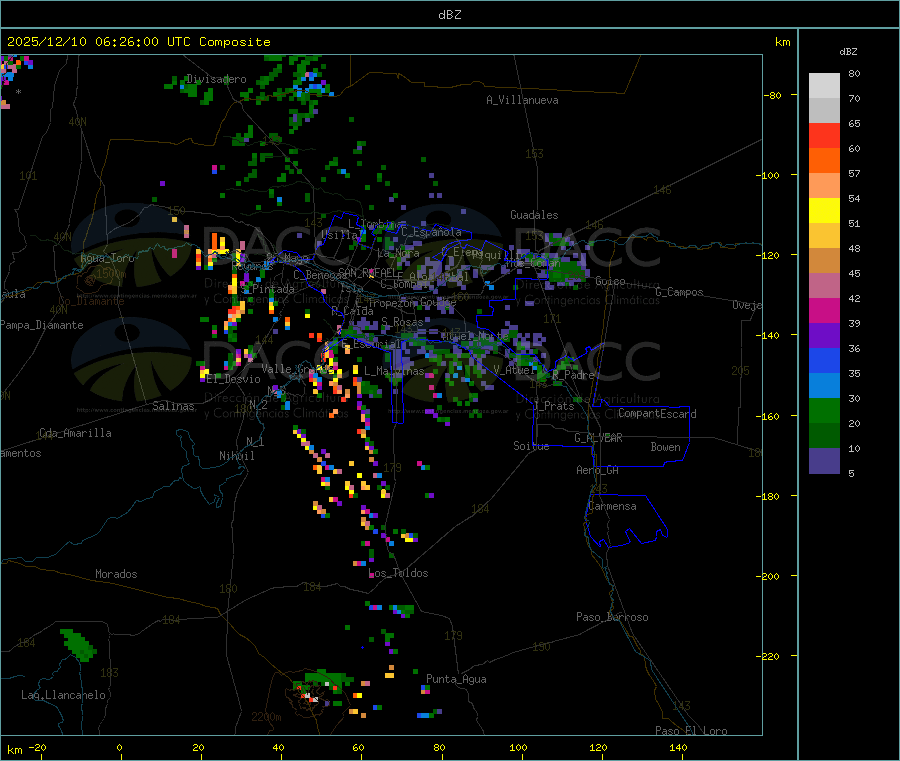Click the yellow 51–54 dBZ legend swatch

pos(824,211)
